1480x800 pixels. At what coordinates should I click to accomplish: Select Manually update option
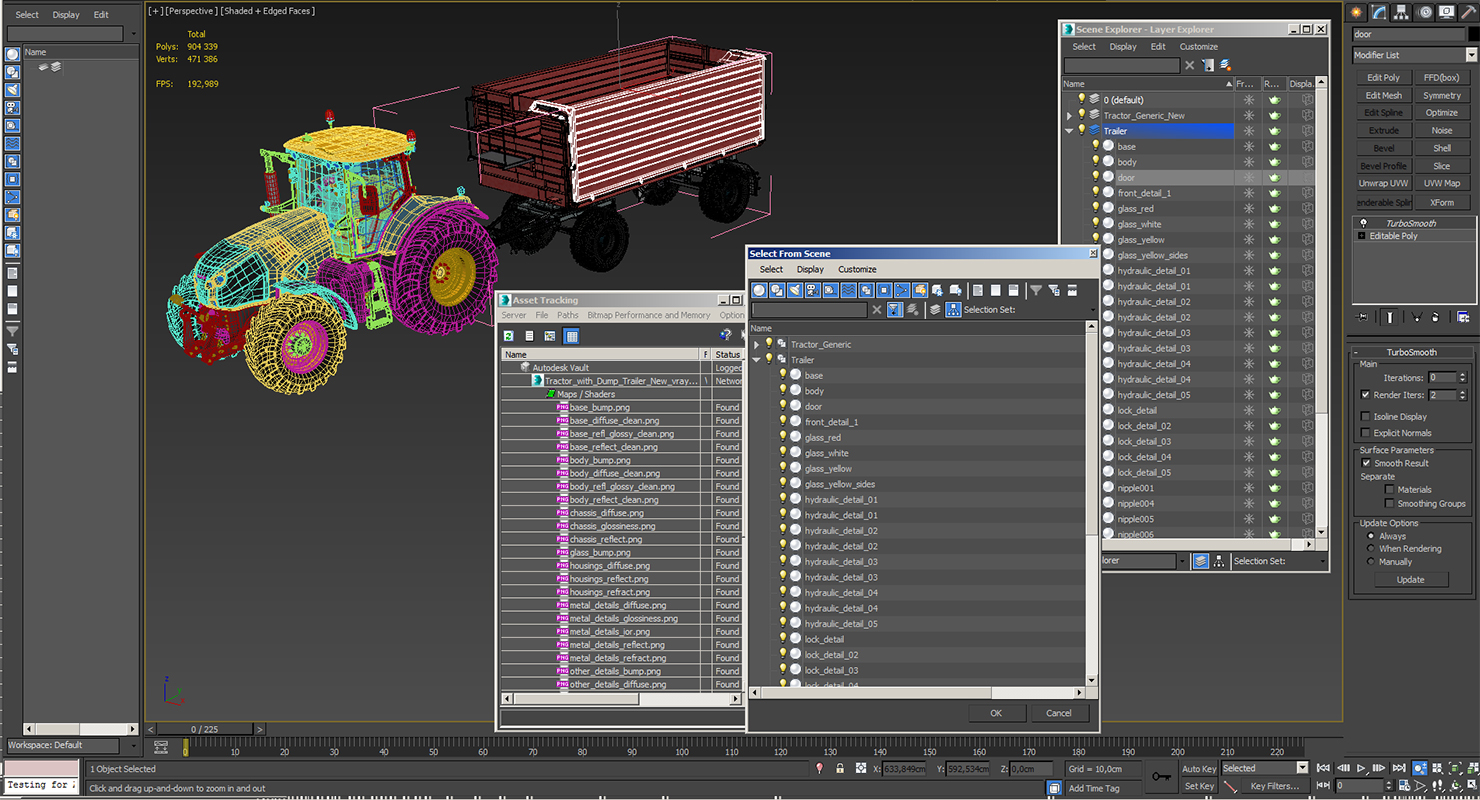pos(1371,562)
